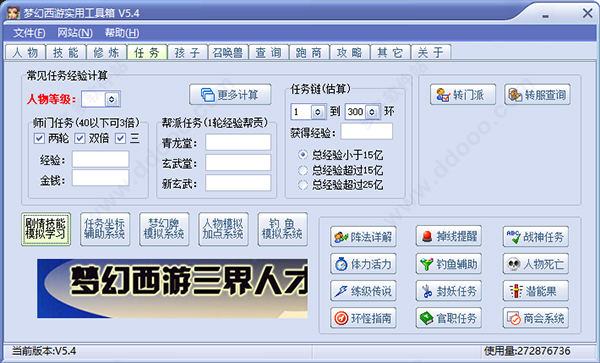
Task: Open 官职任务 button
Action: tap(448, 318)
